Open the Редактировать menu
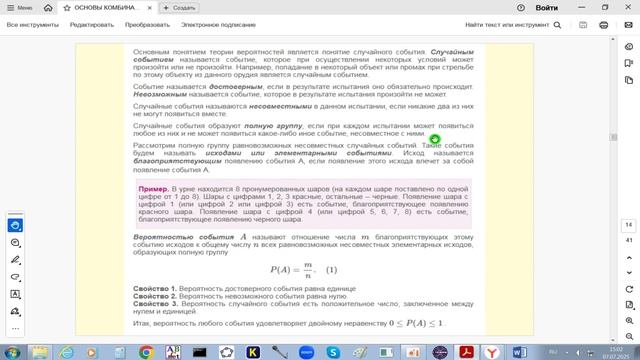Image resolution: width=640 pixels, height=360 pixels. 92,25
